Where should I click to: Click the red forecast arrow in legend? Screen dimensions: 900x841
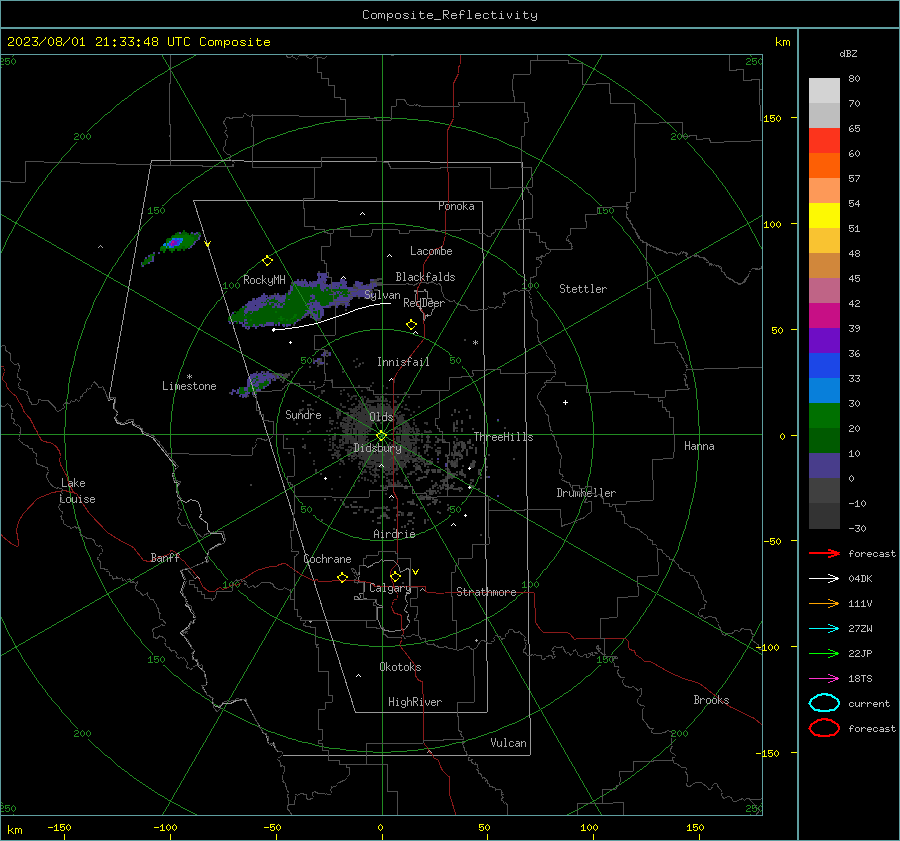(x=824, y=553)
